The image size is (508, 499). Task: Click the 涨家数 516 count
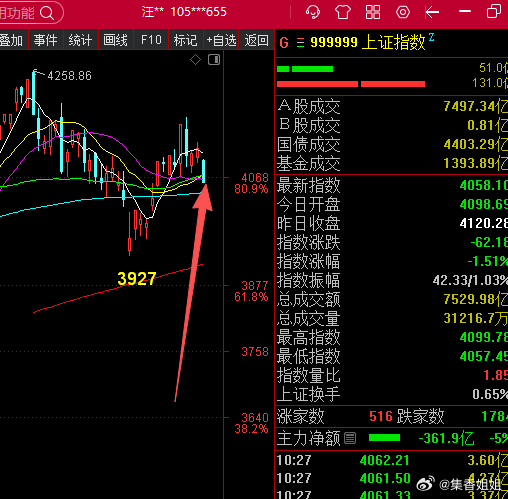pyautogui.click(x=381, y=416)
